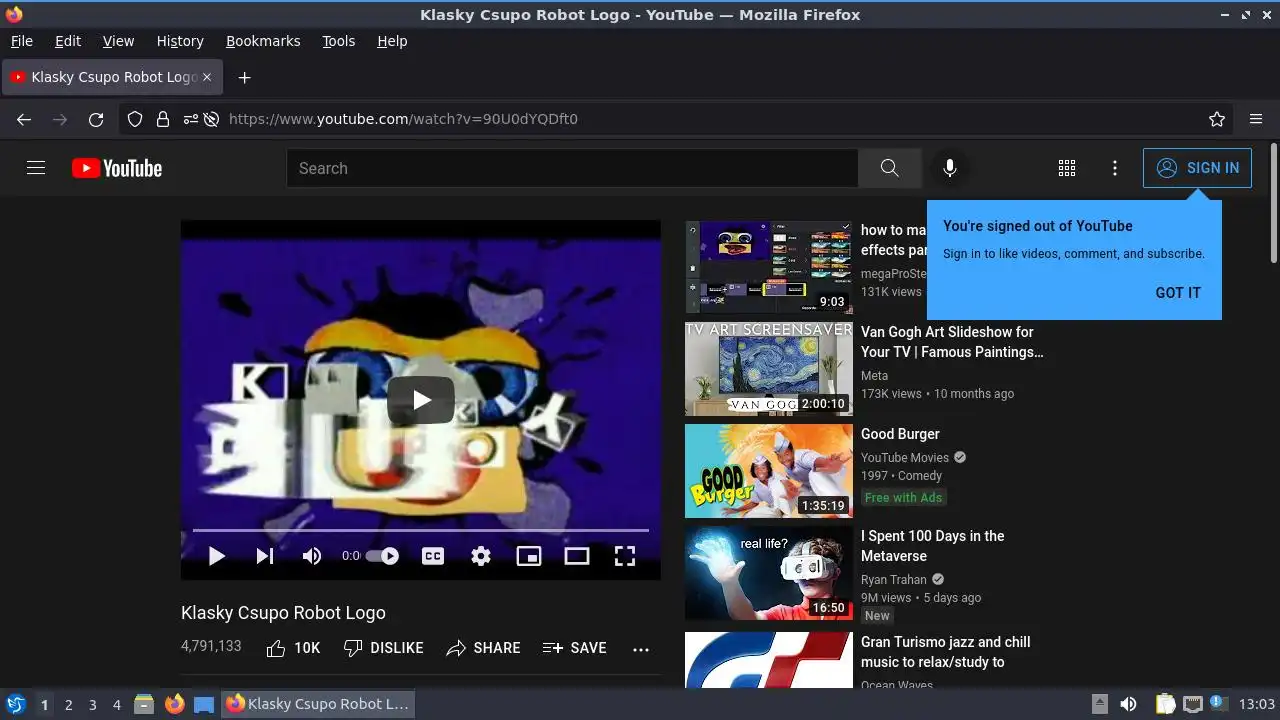Viewport: 1280px width, 720px height.
Task: Open the Help menu
Action: pos(392,41)
